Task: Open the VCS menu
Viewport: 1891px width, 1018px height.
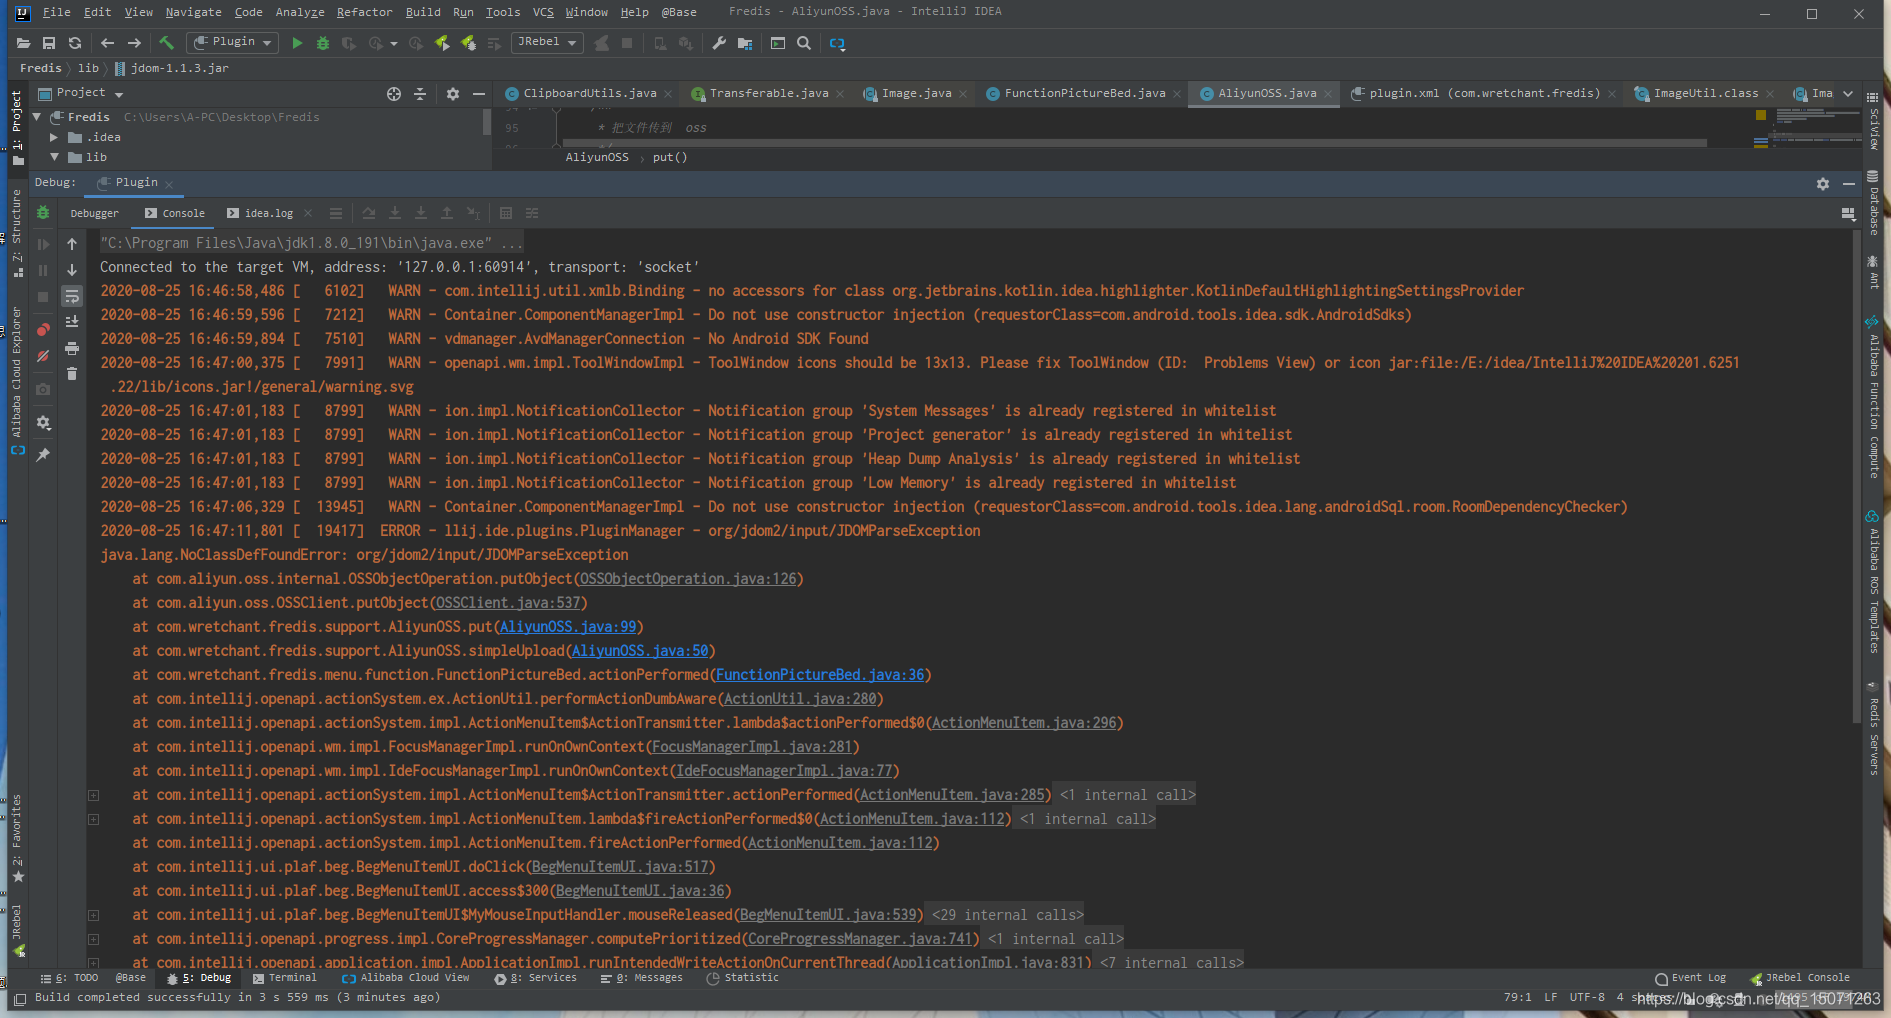Action: click(x=543, y=12)
